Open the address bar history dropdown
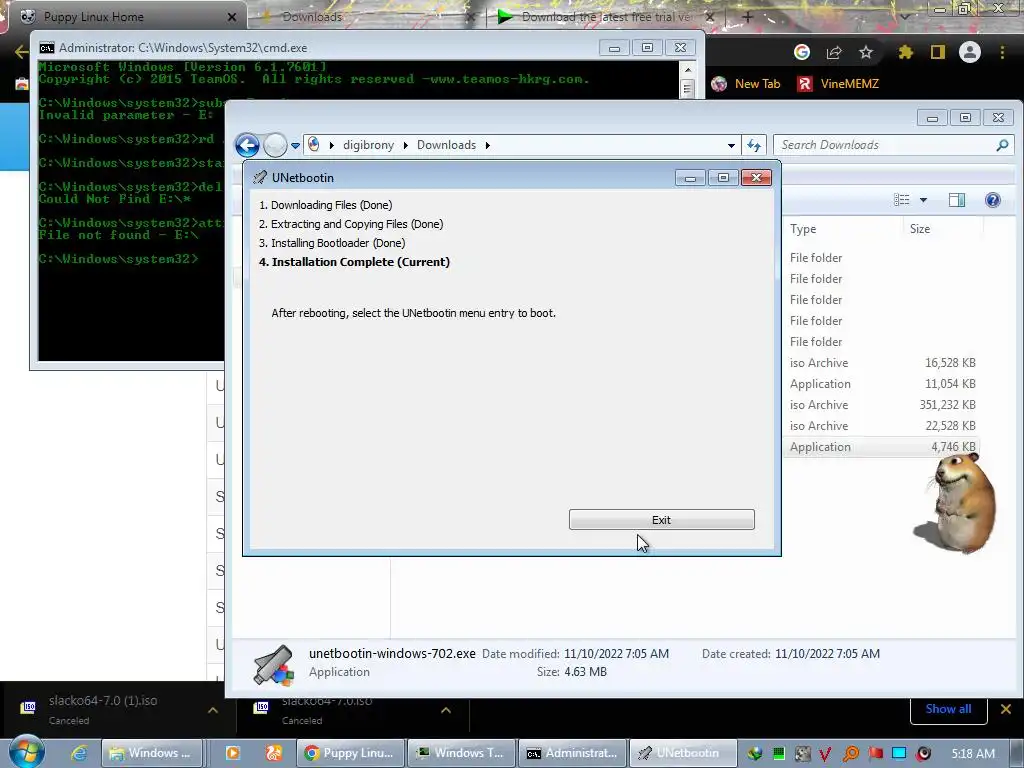 click(x=731, y=146)
